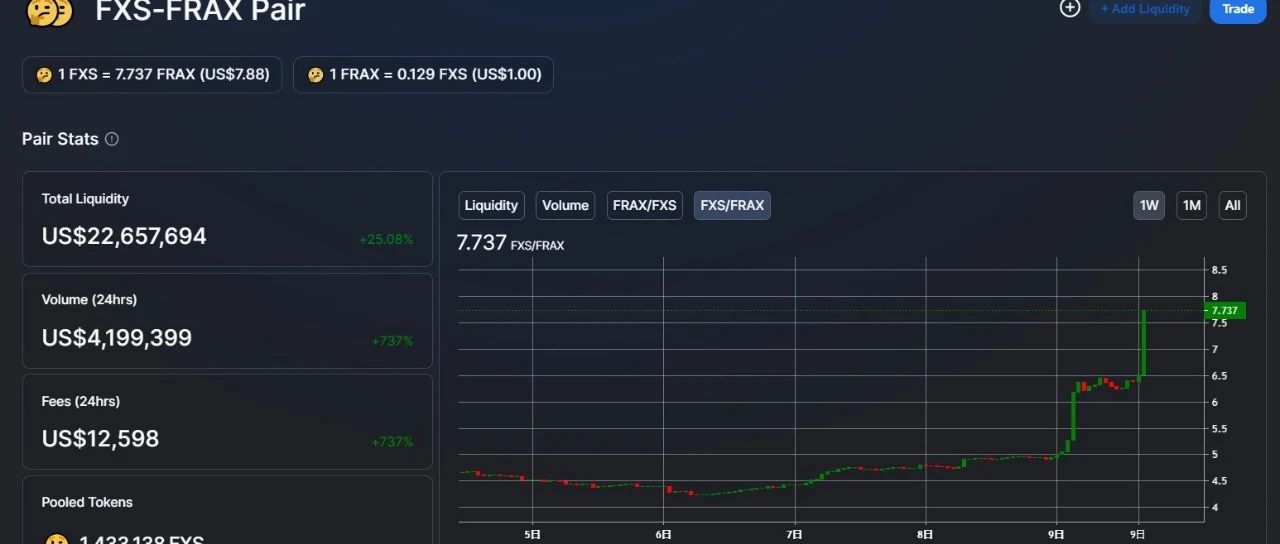
Task: Click the 7.737 FXS/FRAX chart value heading
Action: [510, 243]
